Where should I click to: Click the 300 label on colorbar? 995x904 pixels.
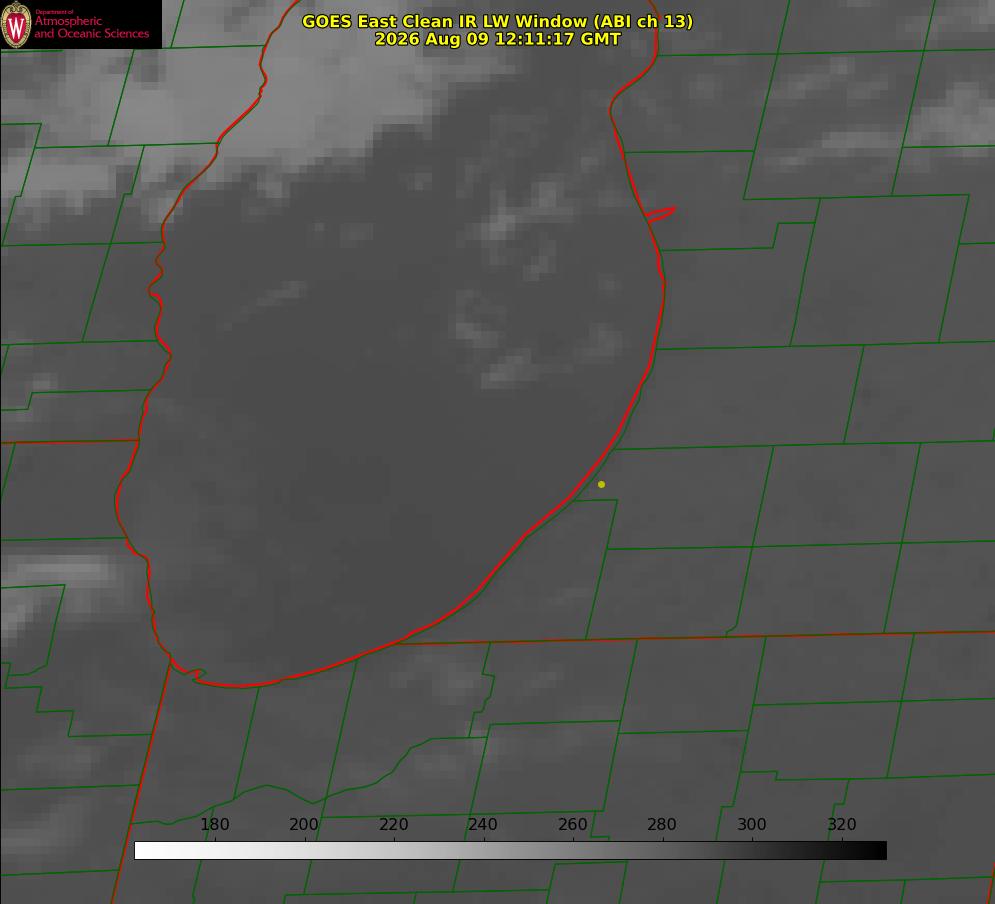752,824
